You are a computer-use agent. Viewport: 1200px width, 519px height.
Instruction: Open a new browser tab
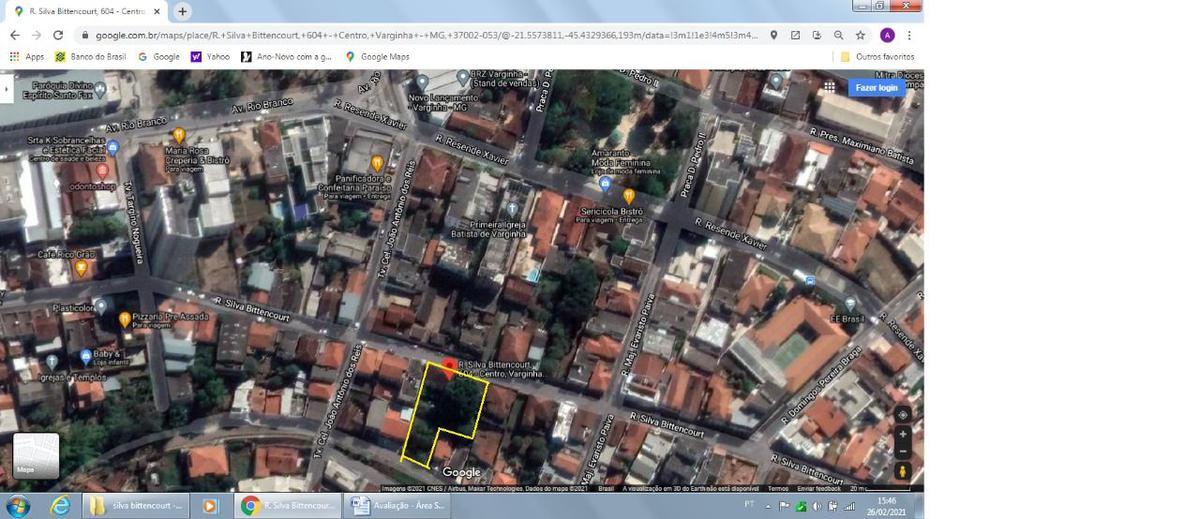pos(182,11)
